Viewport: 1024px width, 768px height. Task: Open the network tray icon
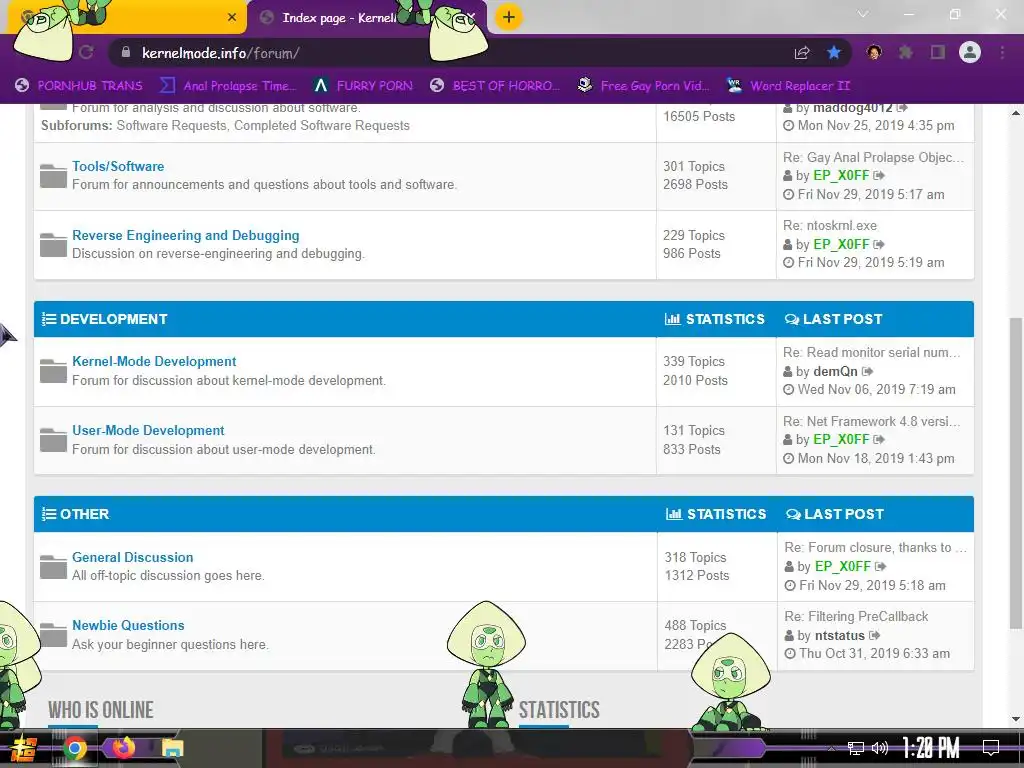pyautogui.click(x=856, y=748)
